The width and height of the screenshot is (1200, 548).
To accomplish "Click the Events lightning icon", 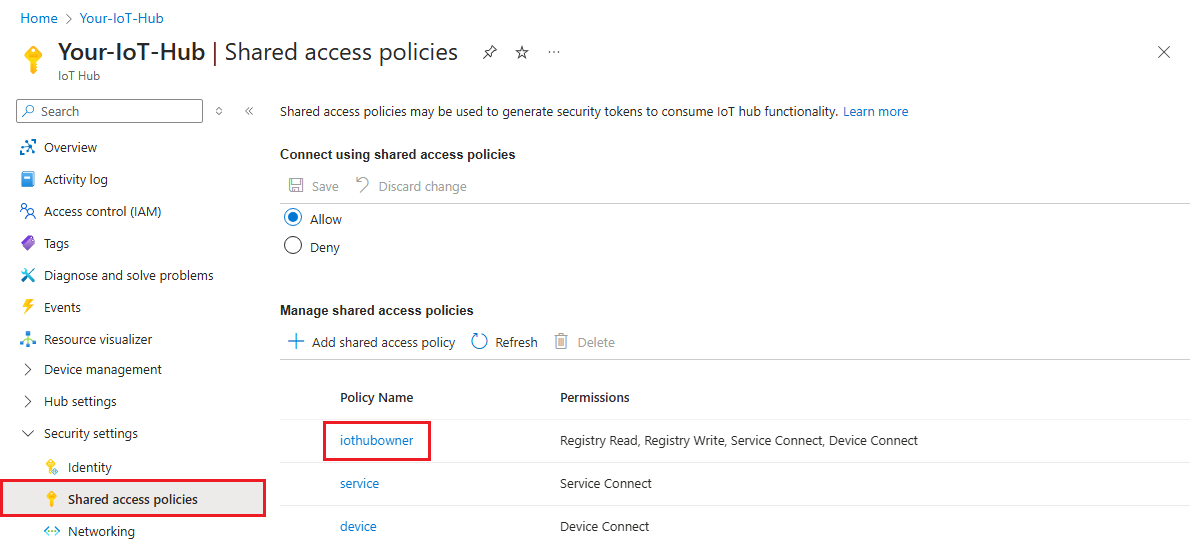I will coord(28,307).
